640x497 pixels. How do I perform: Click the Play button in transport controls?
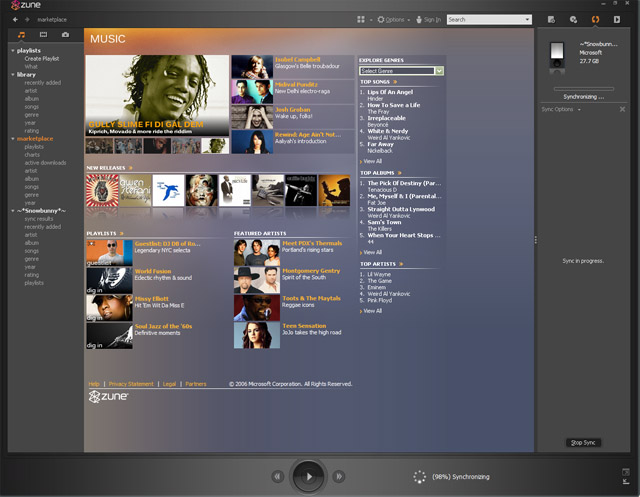point(308,476)
